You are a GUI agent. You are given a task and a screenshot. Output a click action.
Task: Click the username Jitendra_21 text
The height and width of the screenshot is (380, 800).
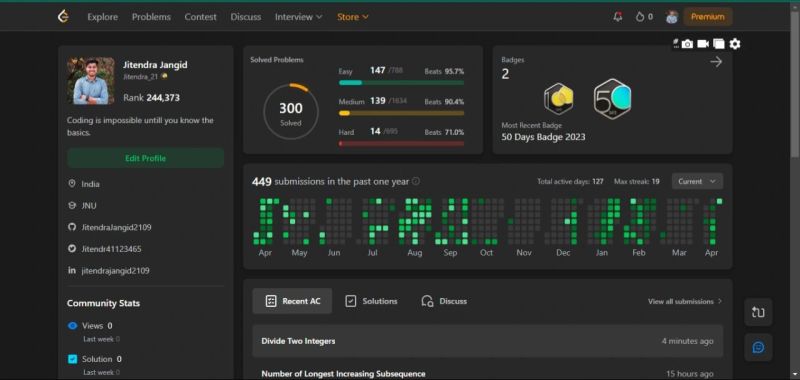(141, 76)
